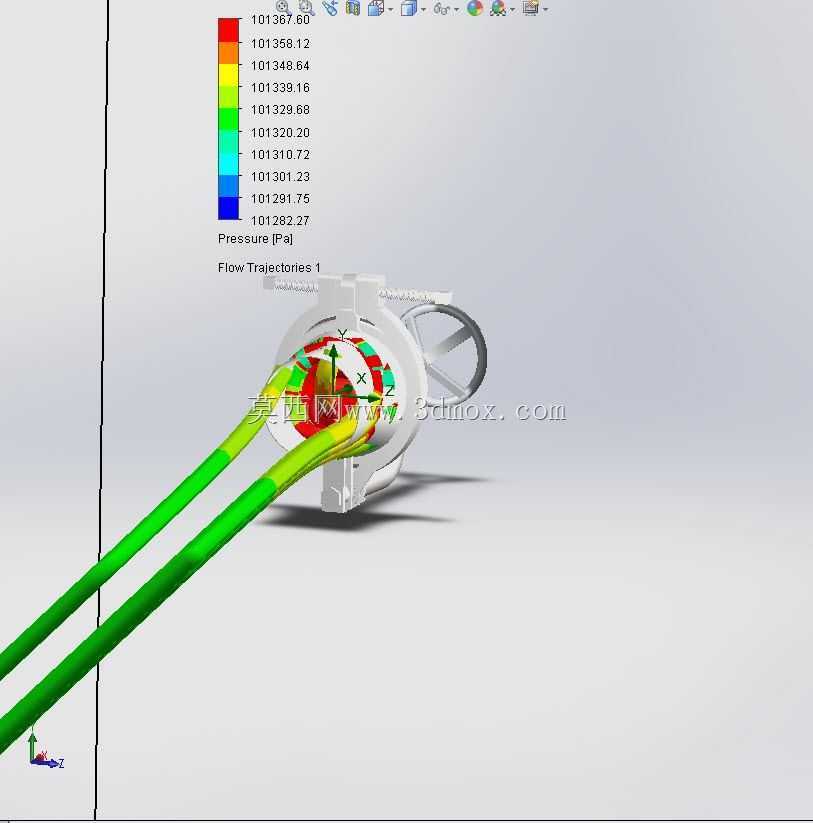
Task: Select the Zoom to Area tool
Action: (306, 7)
